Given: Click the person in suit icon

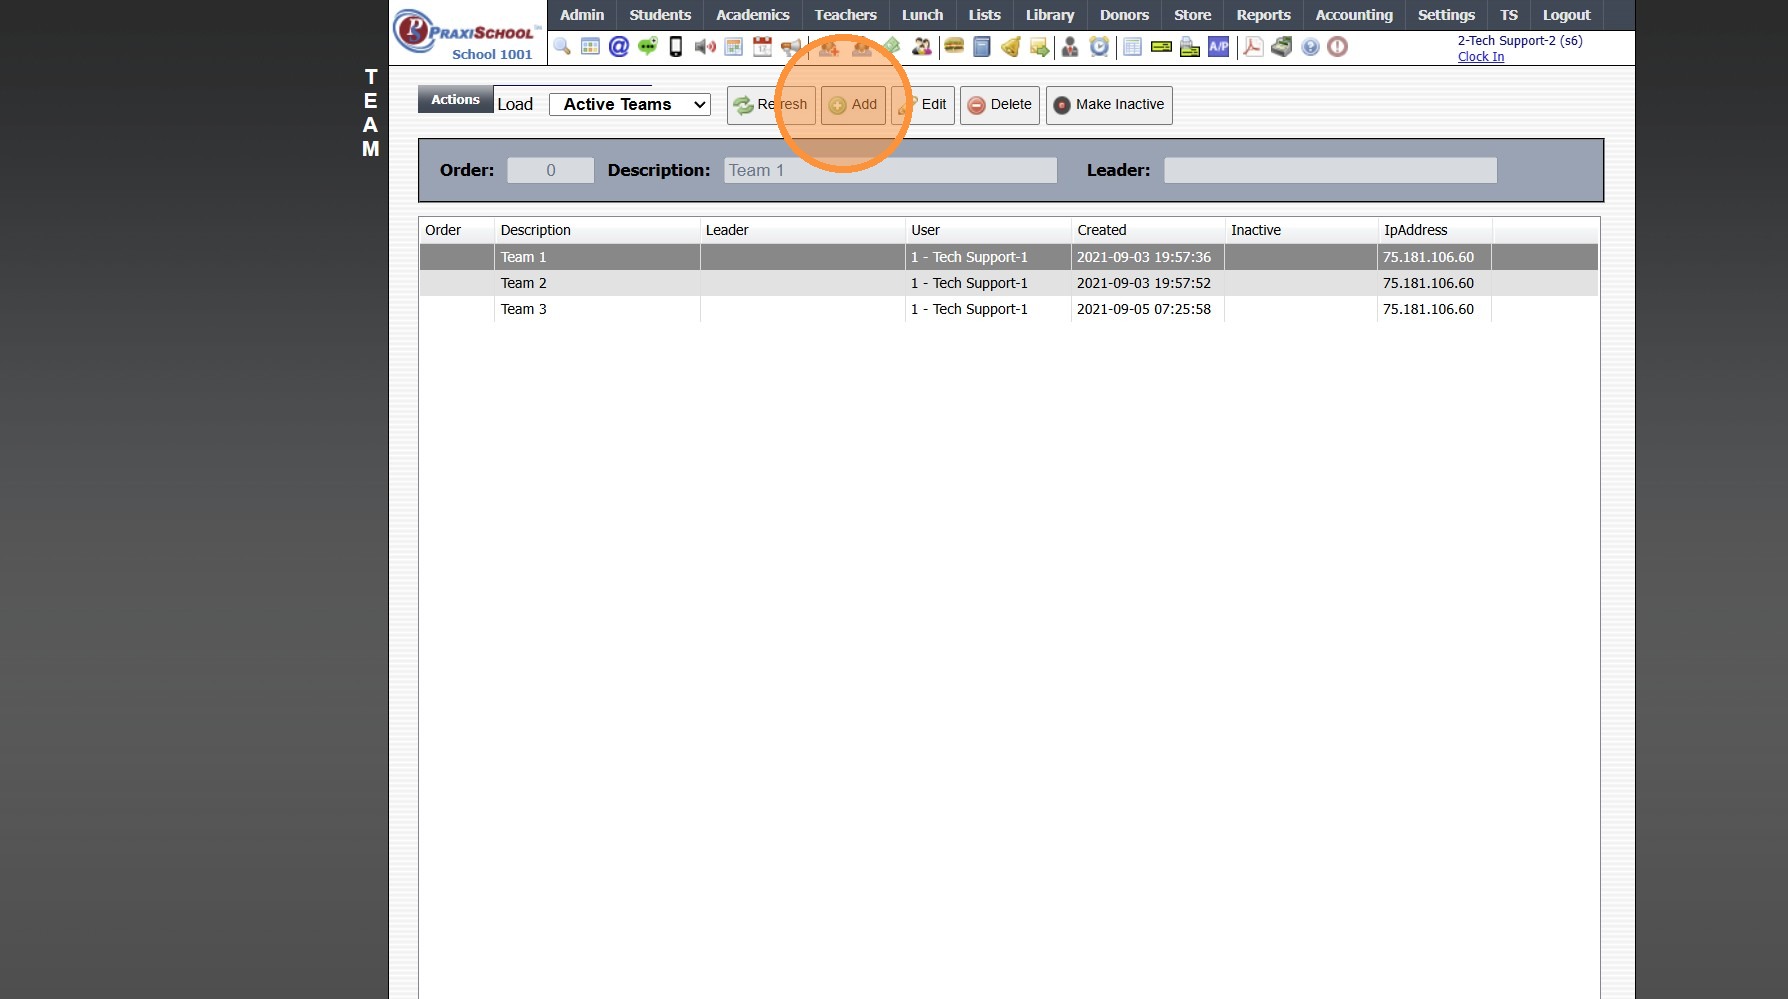Looking at the screenshot, I should coord(1070,47).
